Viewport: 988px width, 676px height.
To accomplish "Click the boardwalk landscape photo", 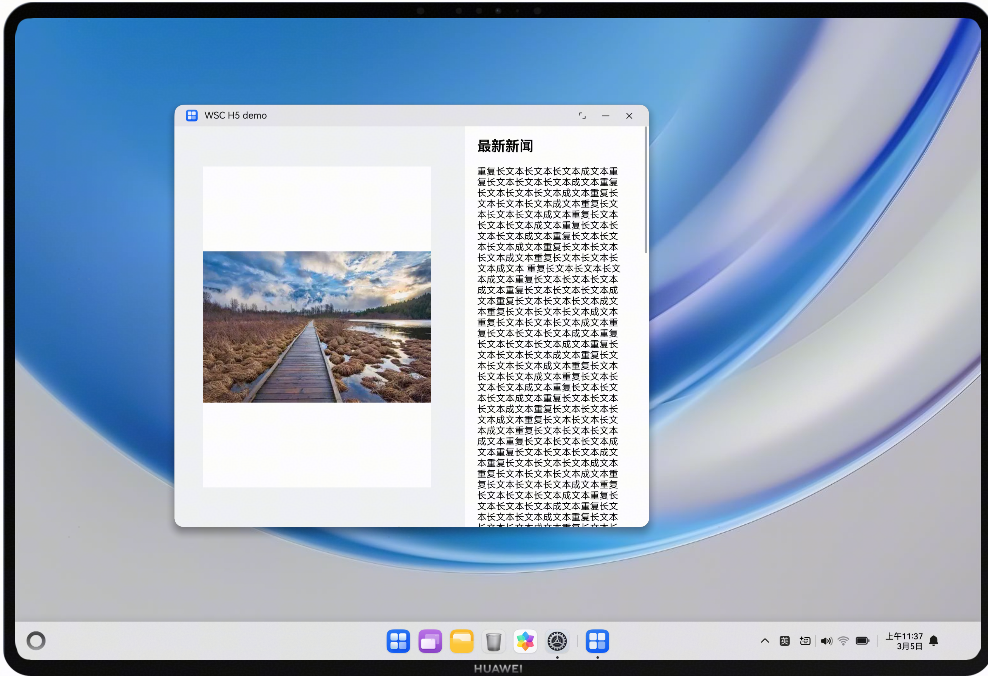I will tap(317, 327).
